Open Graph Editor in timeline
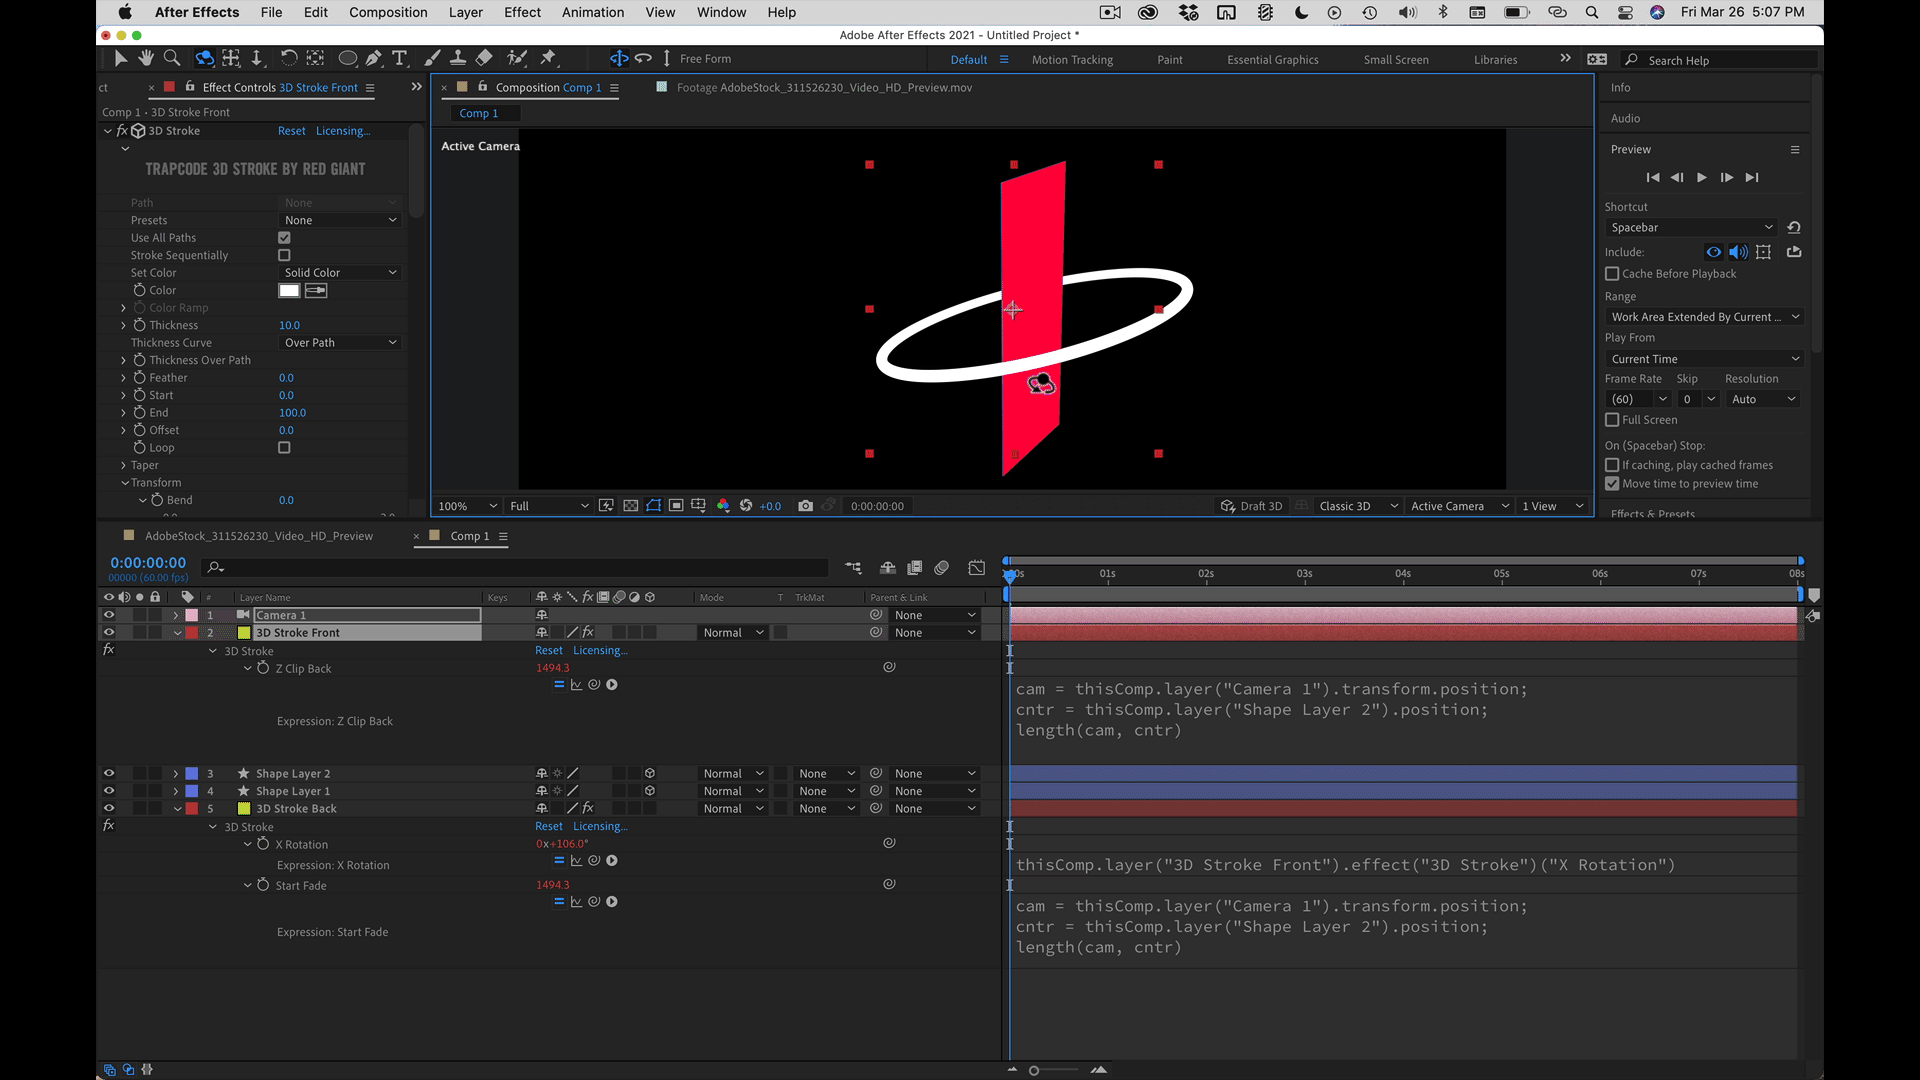Viewport: 1920px width, 1080px height. tap(976, 568)
